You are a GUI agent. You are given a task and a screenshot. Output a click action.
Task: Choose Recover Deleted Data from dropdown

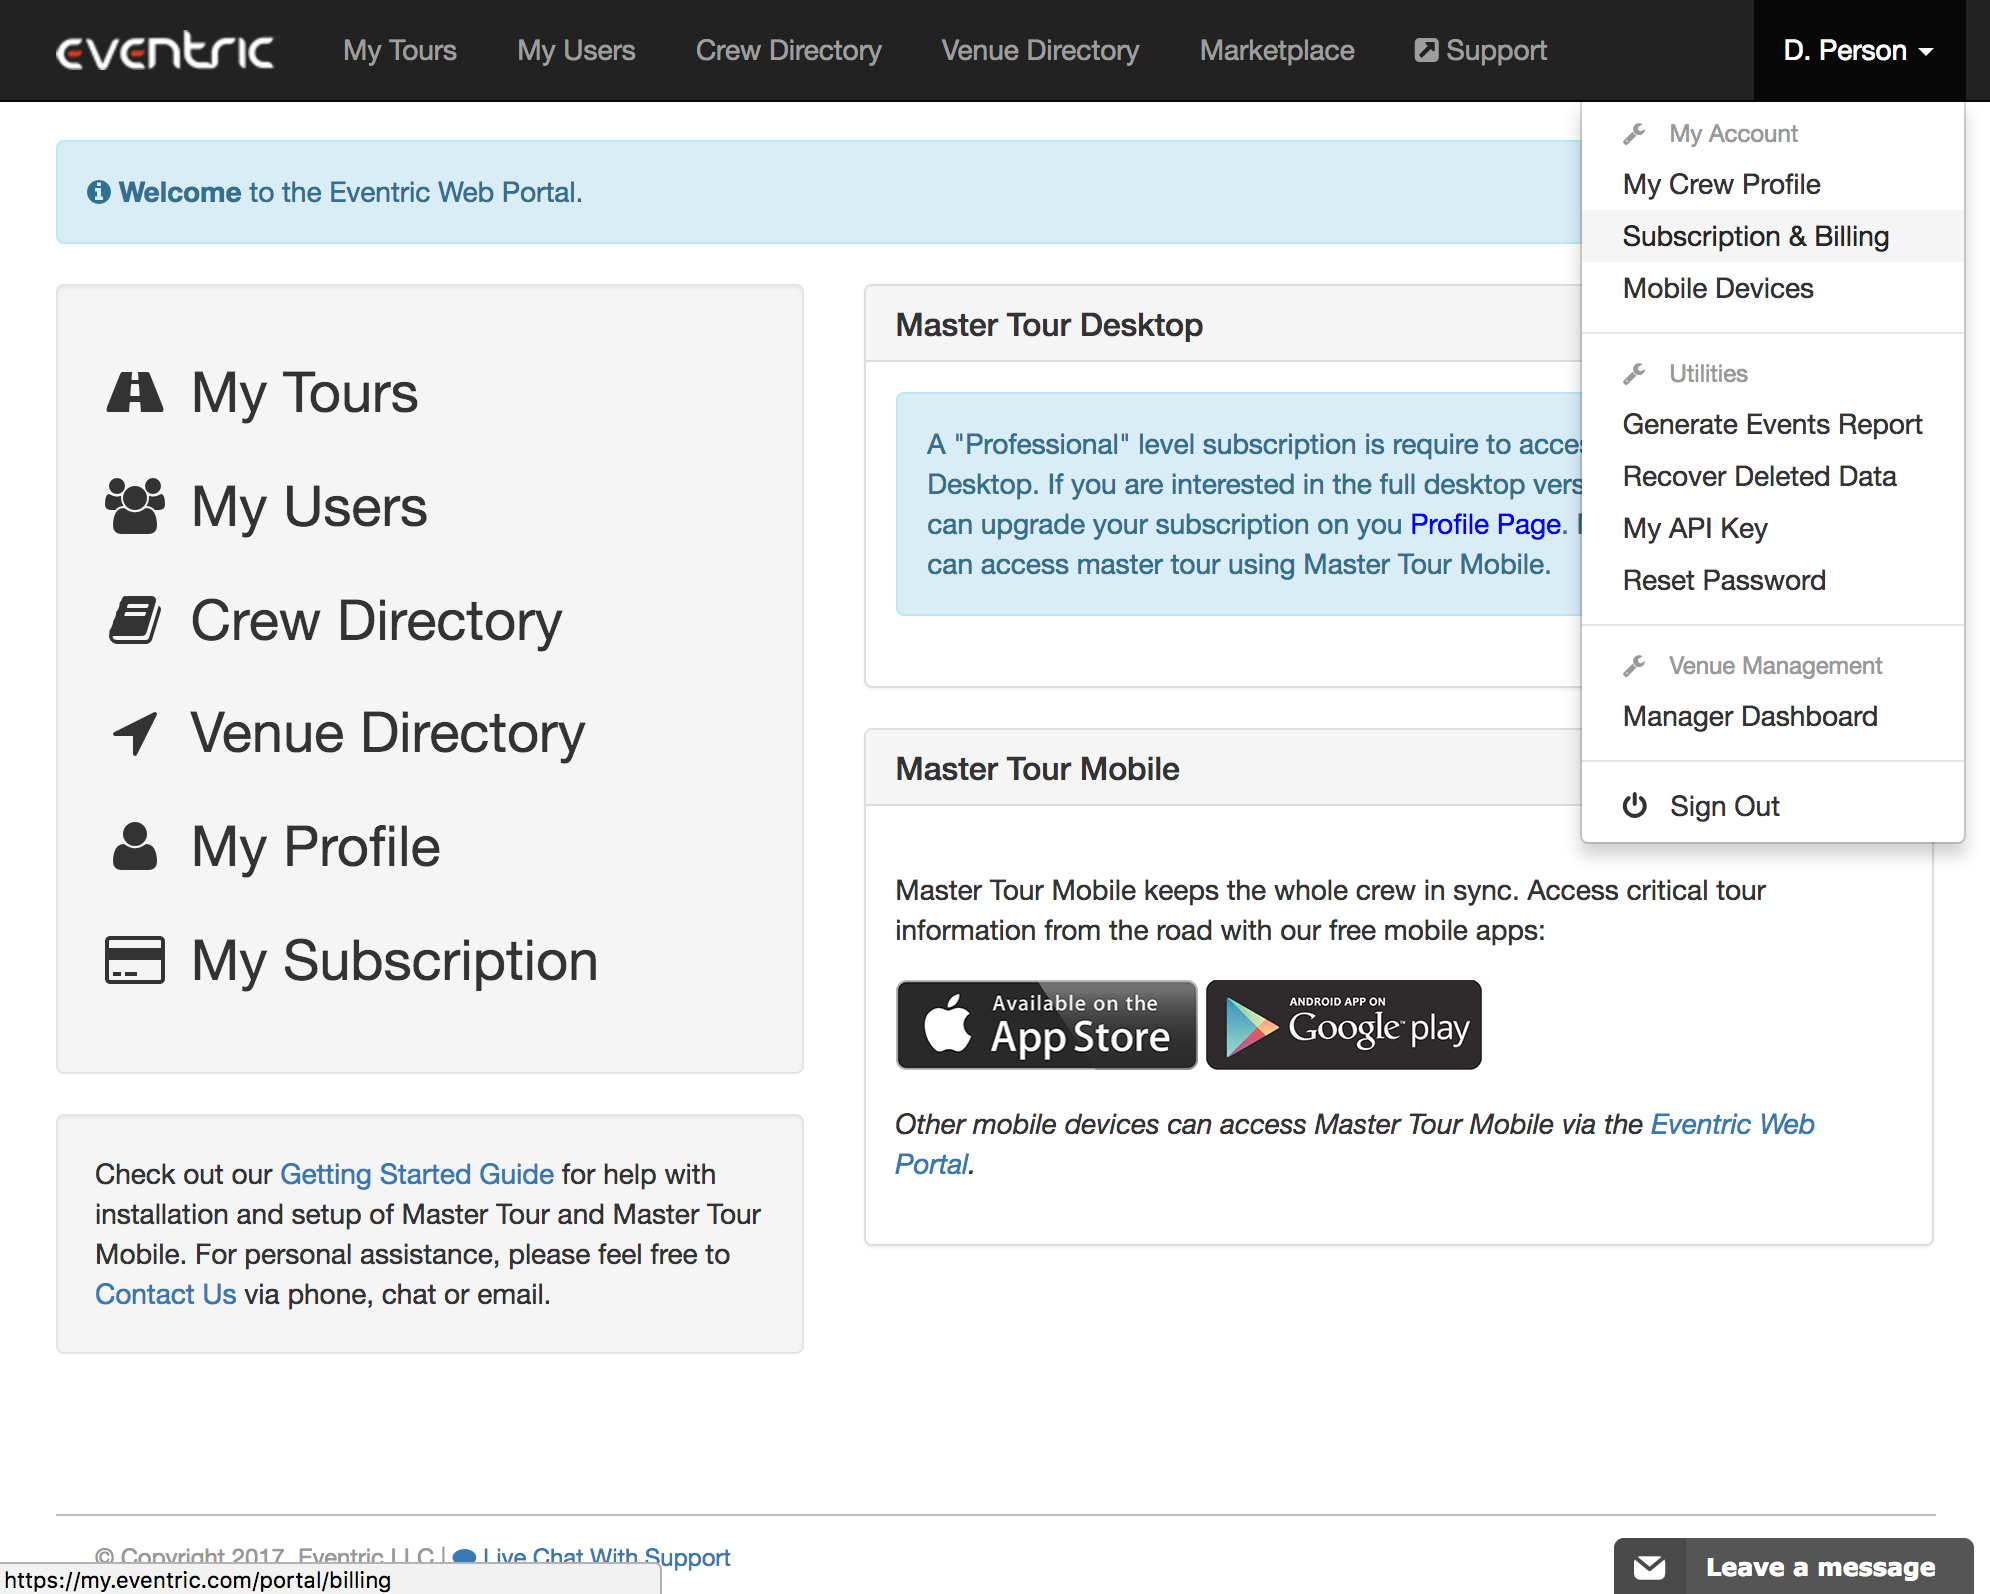click(x=1772, y=476)
